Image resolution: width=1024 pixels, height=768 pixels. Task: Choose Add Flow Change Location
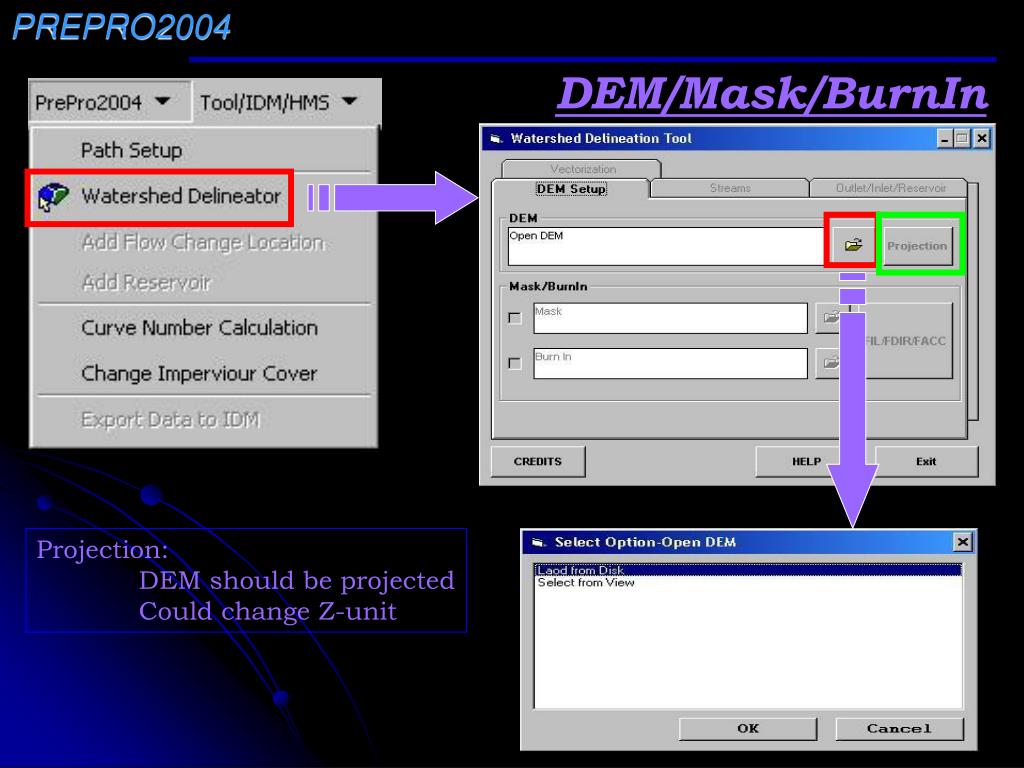pos(202,242)
